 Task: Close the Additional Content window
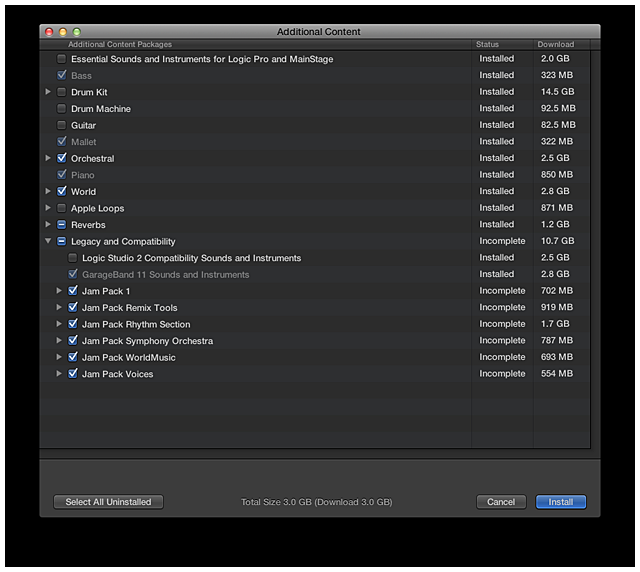tap(49, 32)
